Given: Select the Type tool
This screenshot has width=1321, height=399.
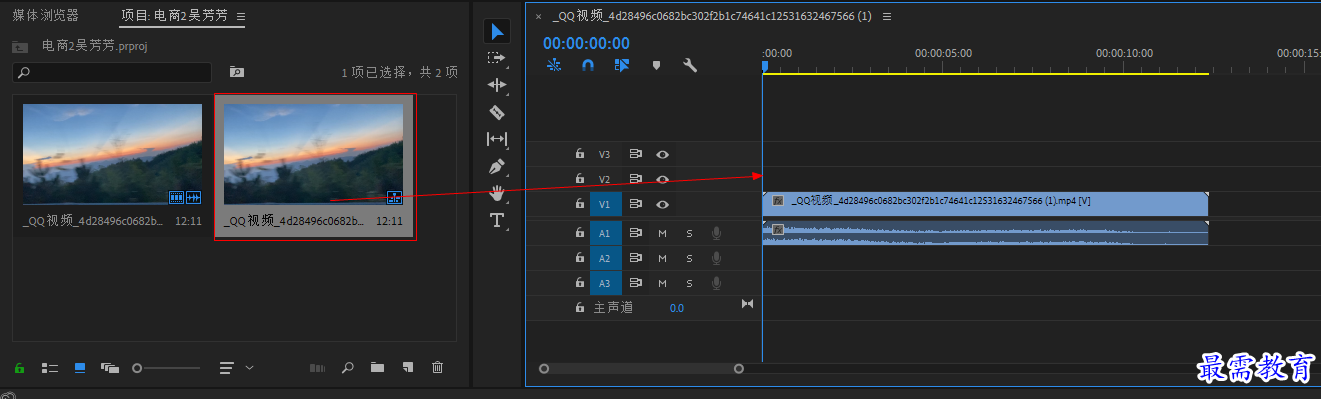Looking at the screenshot, I should 497,220.
